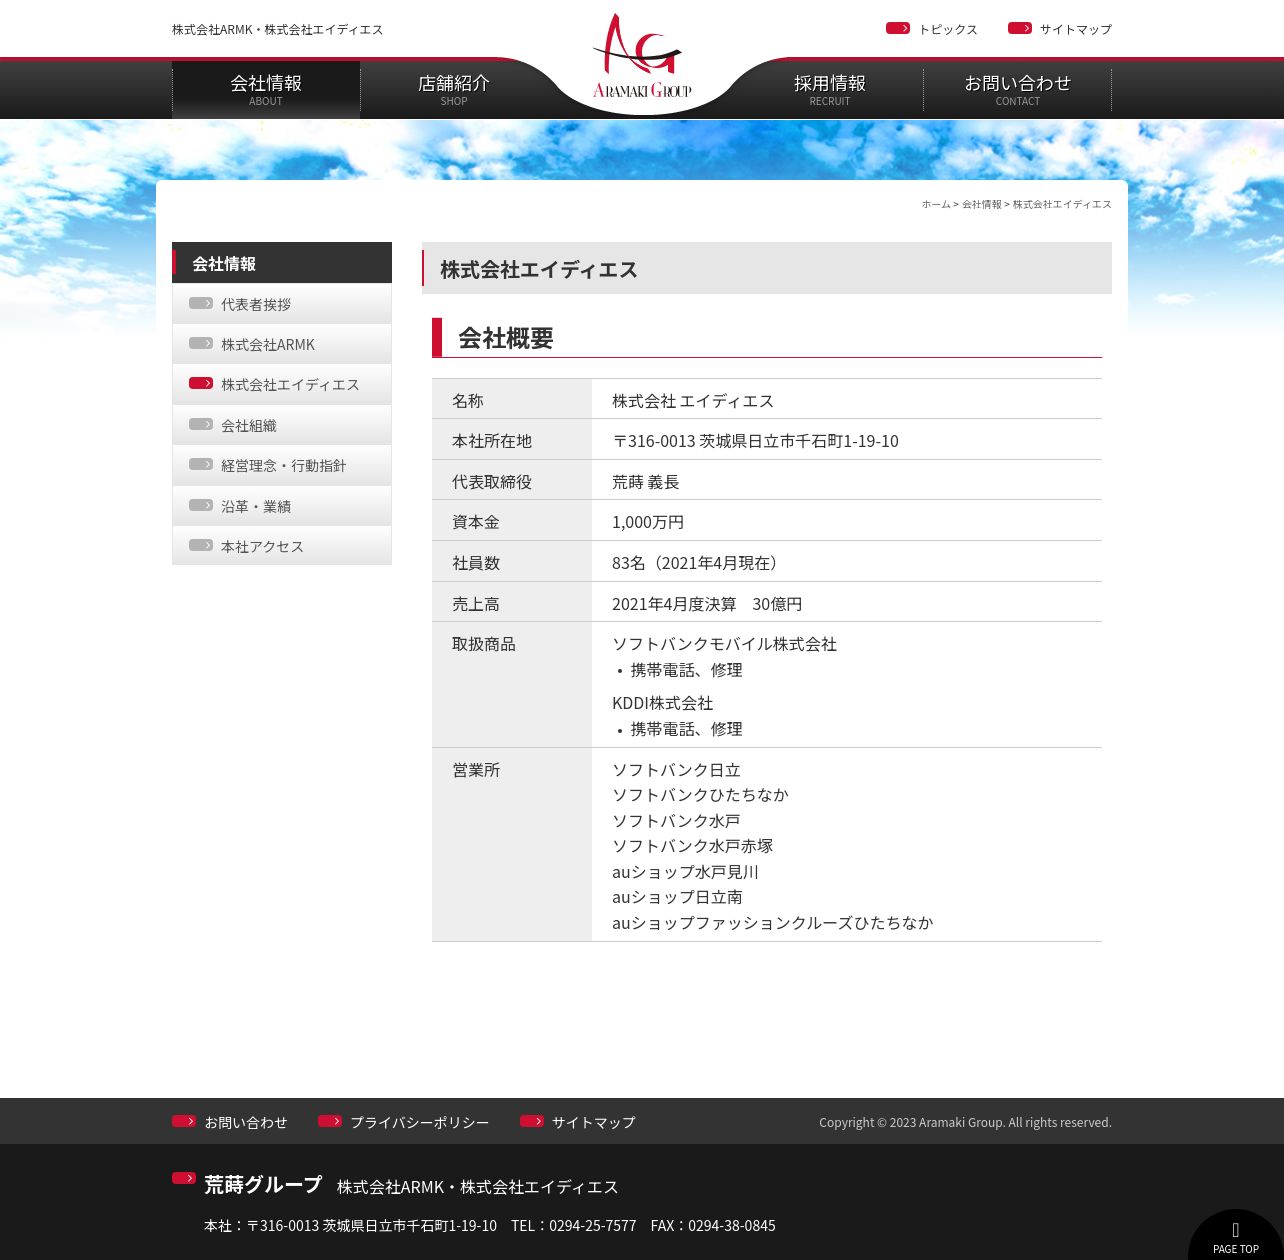This screenshot has height=1260, width=1284.
Task: Click gray arrow icon beside 代表者挨拶
Action: pos(201,303)
